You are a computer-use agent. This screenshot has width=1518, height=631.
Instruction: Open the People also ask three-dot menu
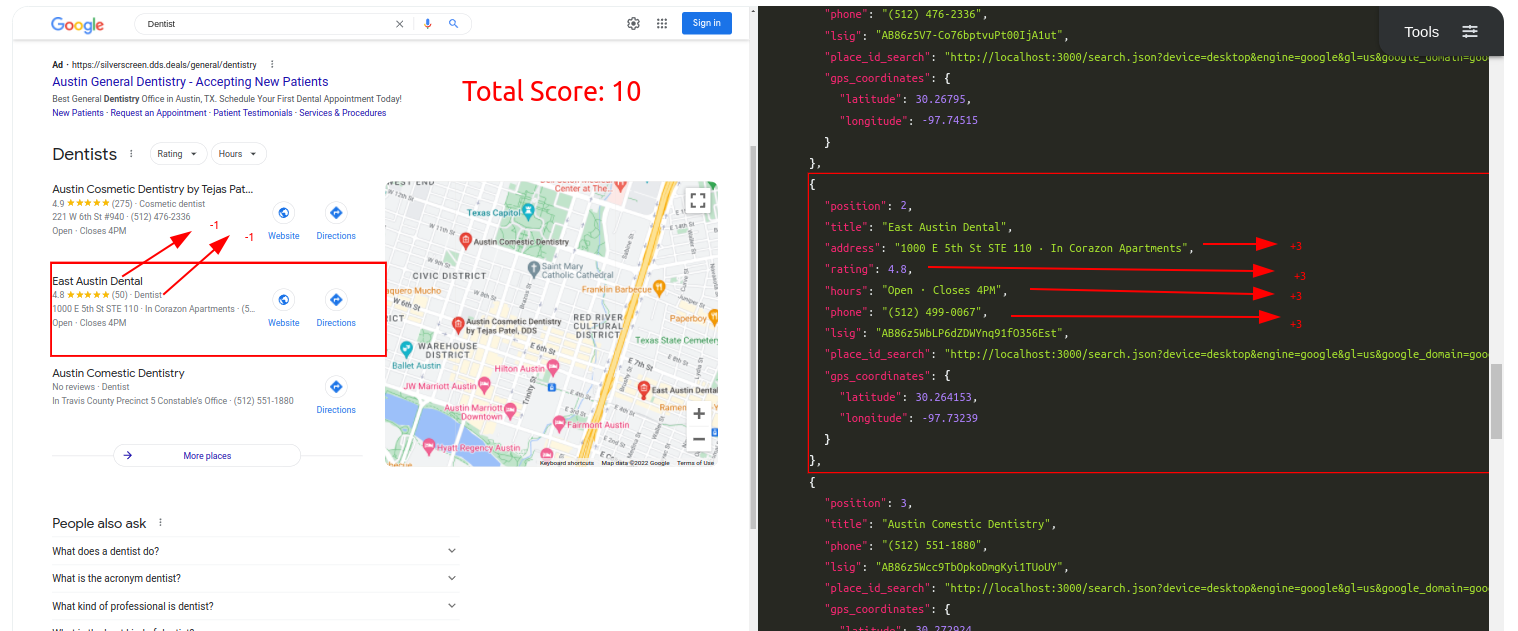160,523
